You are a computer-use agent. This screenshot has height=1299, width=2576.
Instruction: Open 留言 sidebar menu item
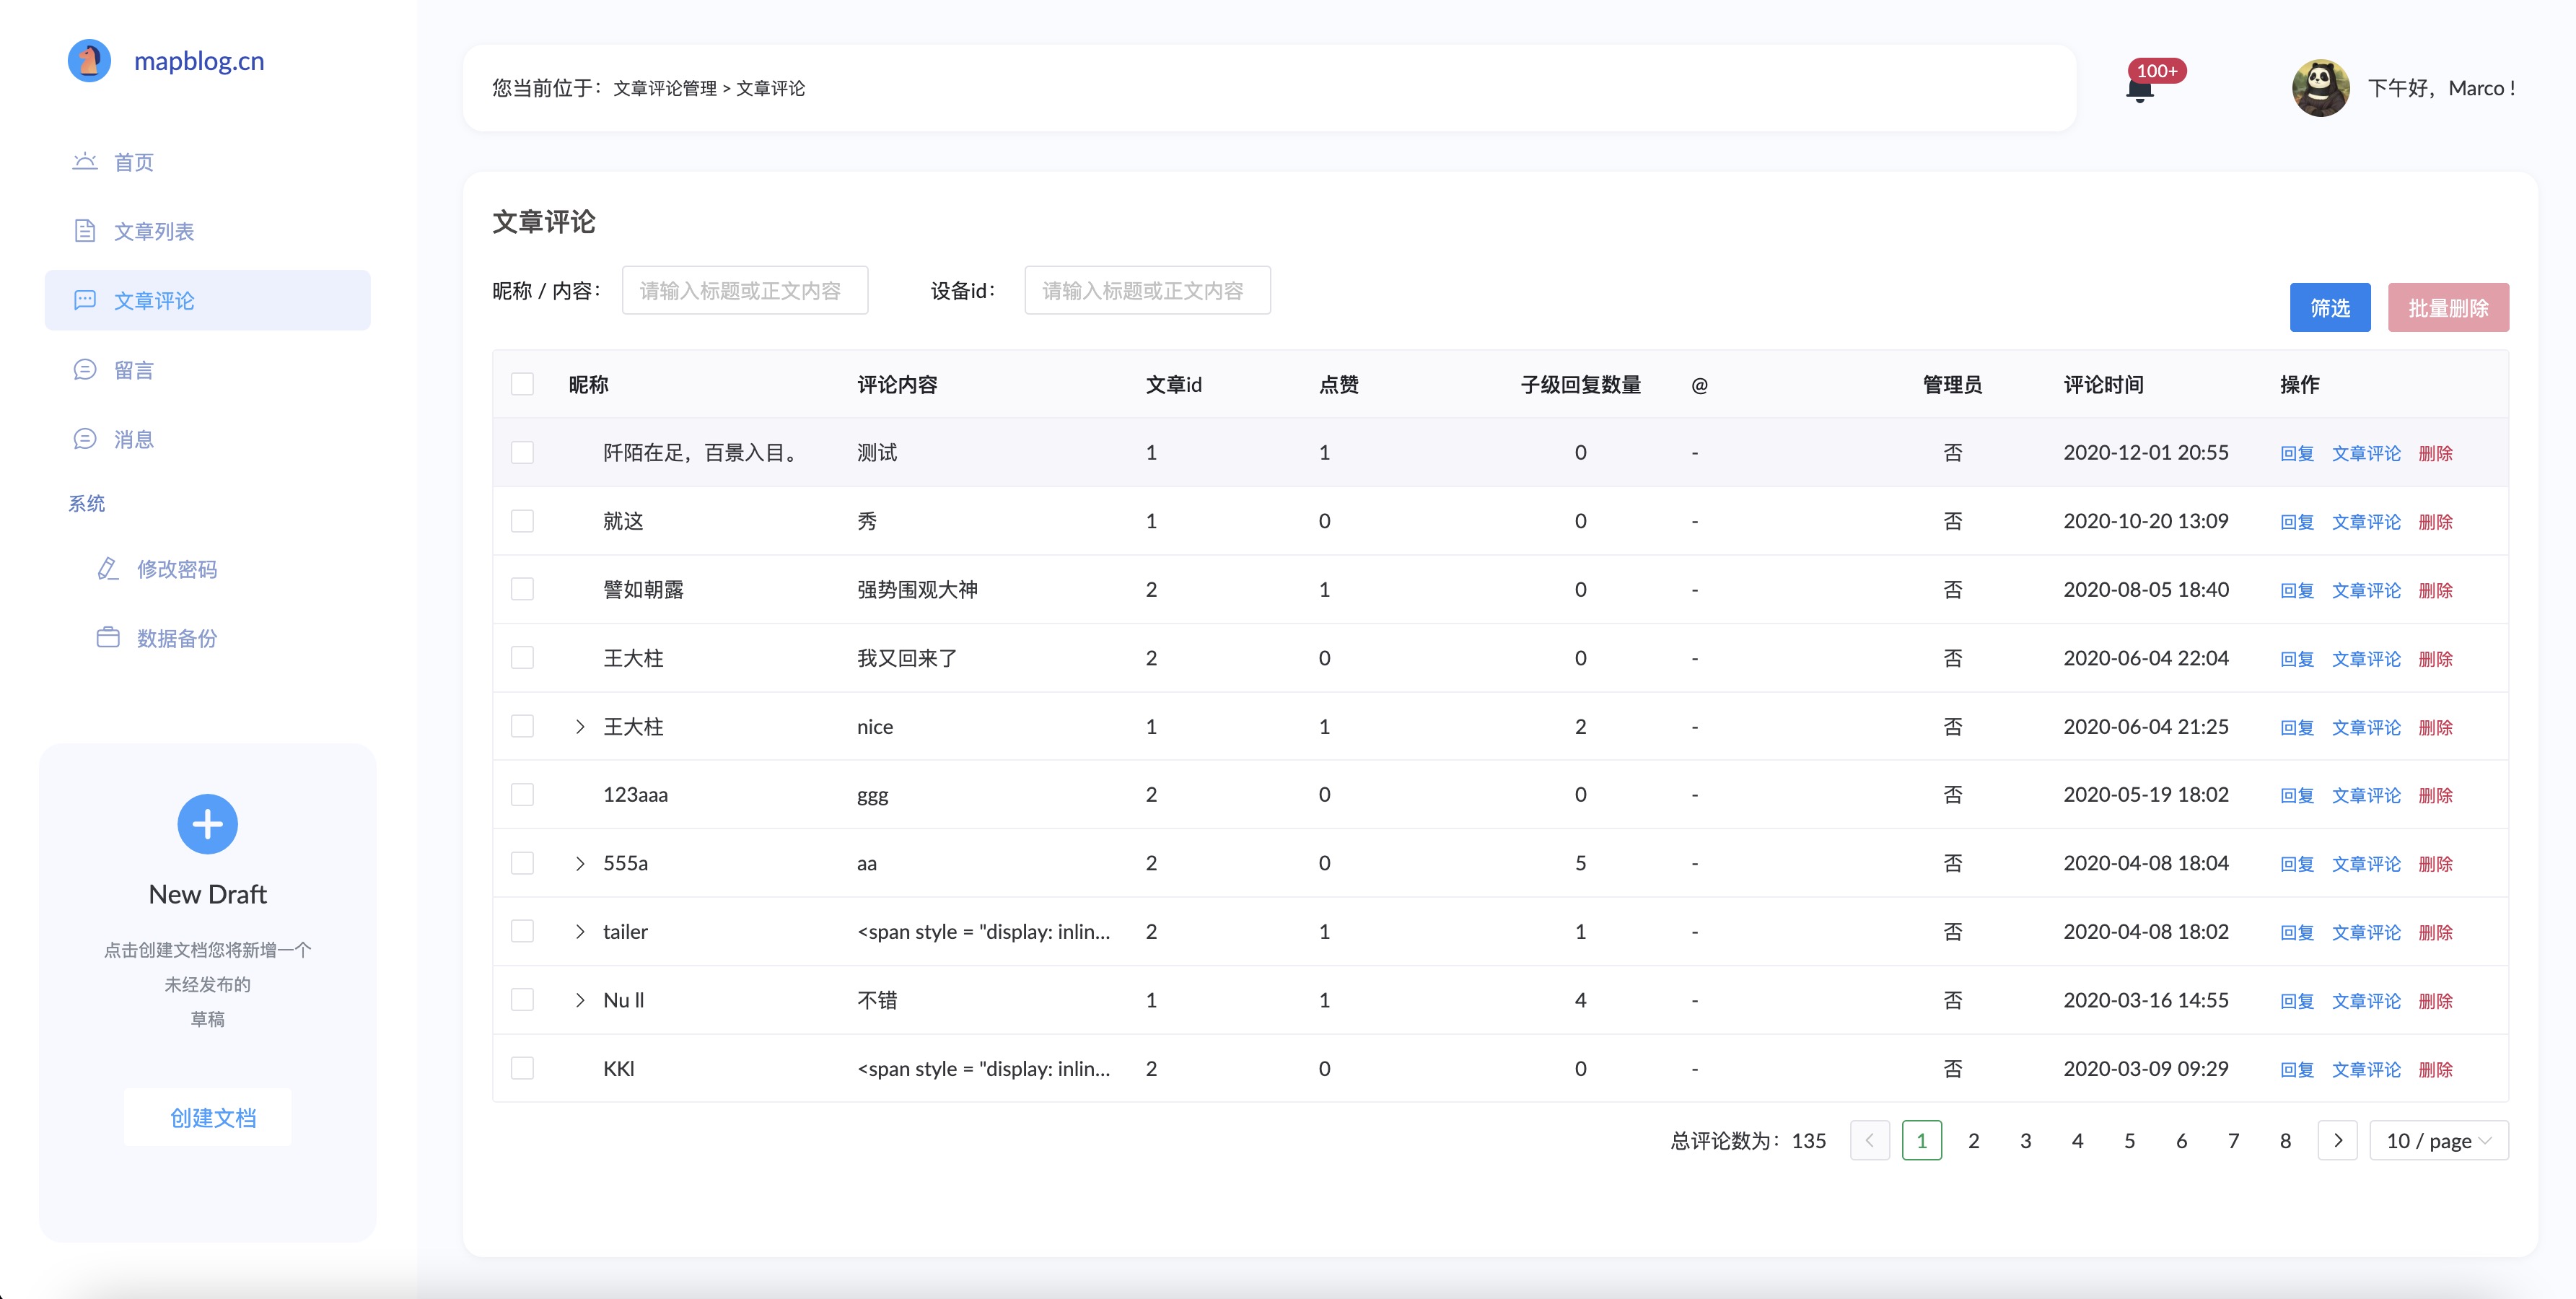(x=207, y=370)
